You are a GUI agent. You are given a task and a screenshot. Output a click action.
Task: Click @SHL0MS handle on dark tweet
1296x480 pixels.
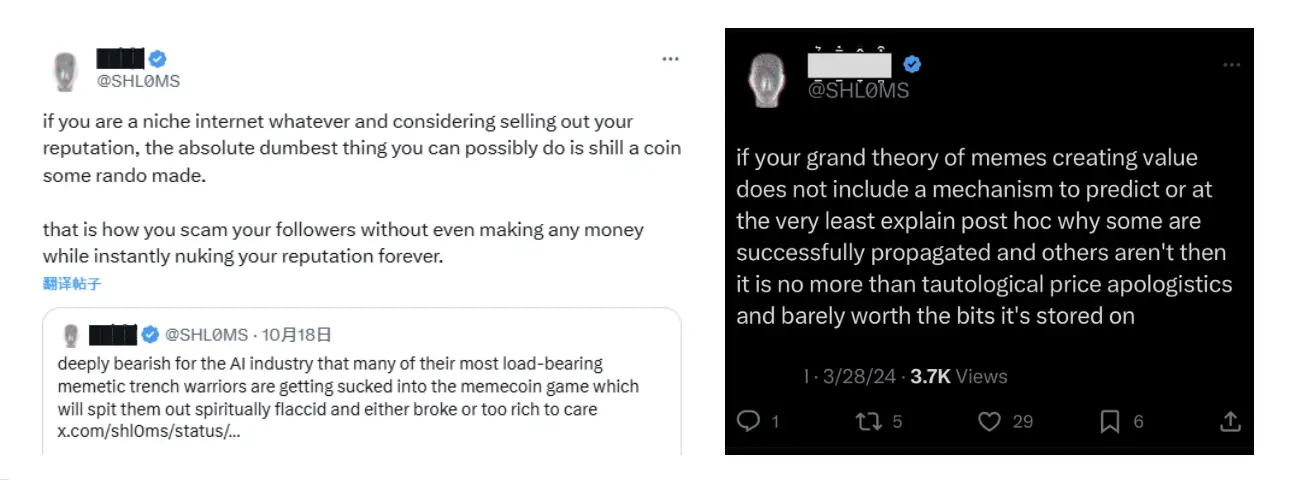858,90
